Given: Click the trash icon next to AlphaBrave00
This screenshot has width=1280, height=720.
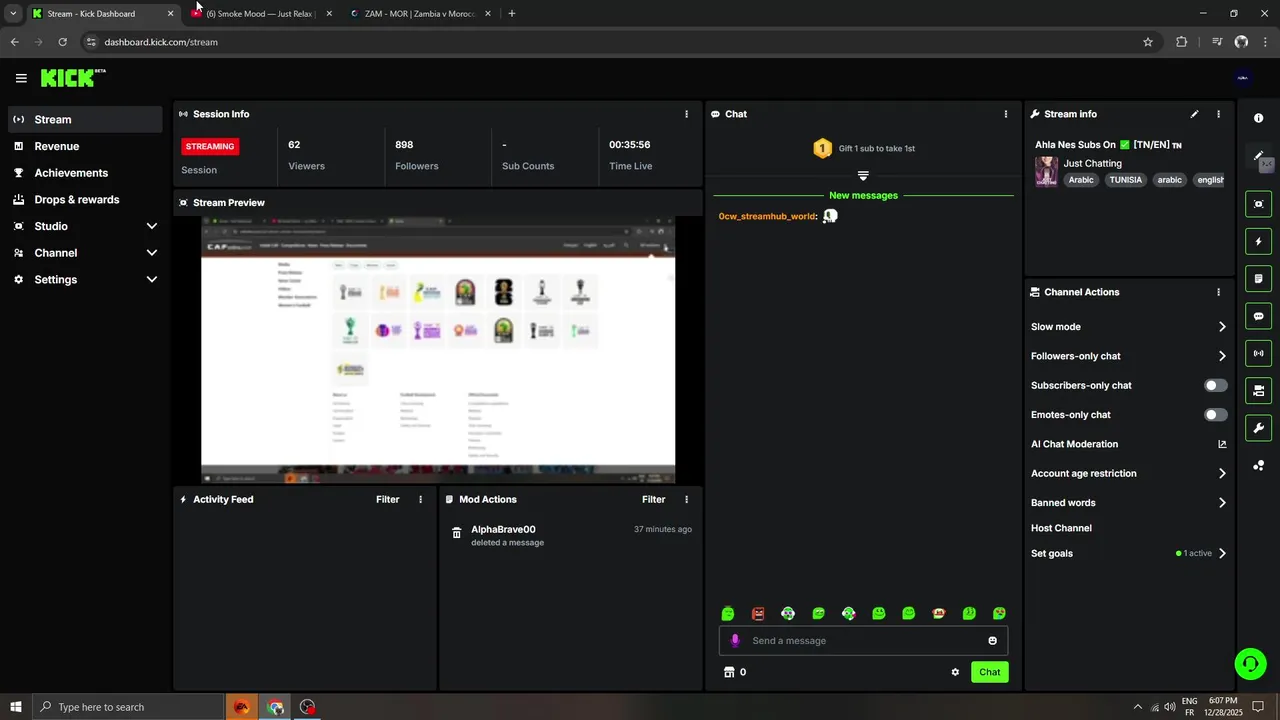Looking at the screenshot, I should [x=457, y=533].
